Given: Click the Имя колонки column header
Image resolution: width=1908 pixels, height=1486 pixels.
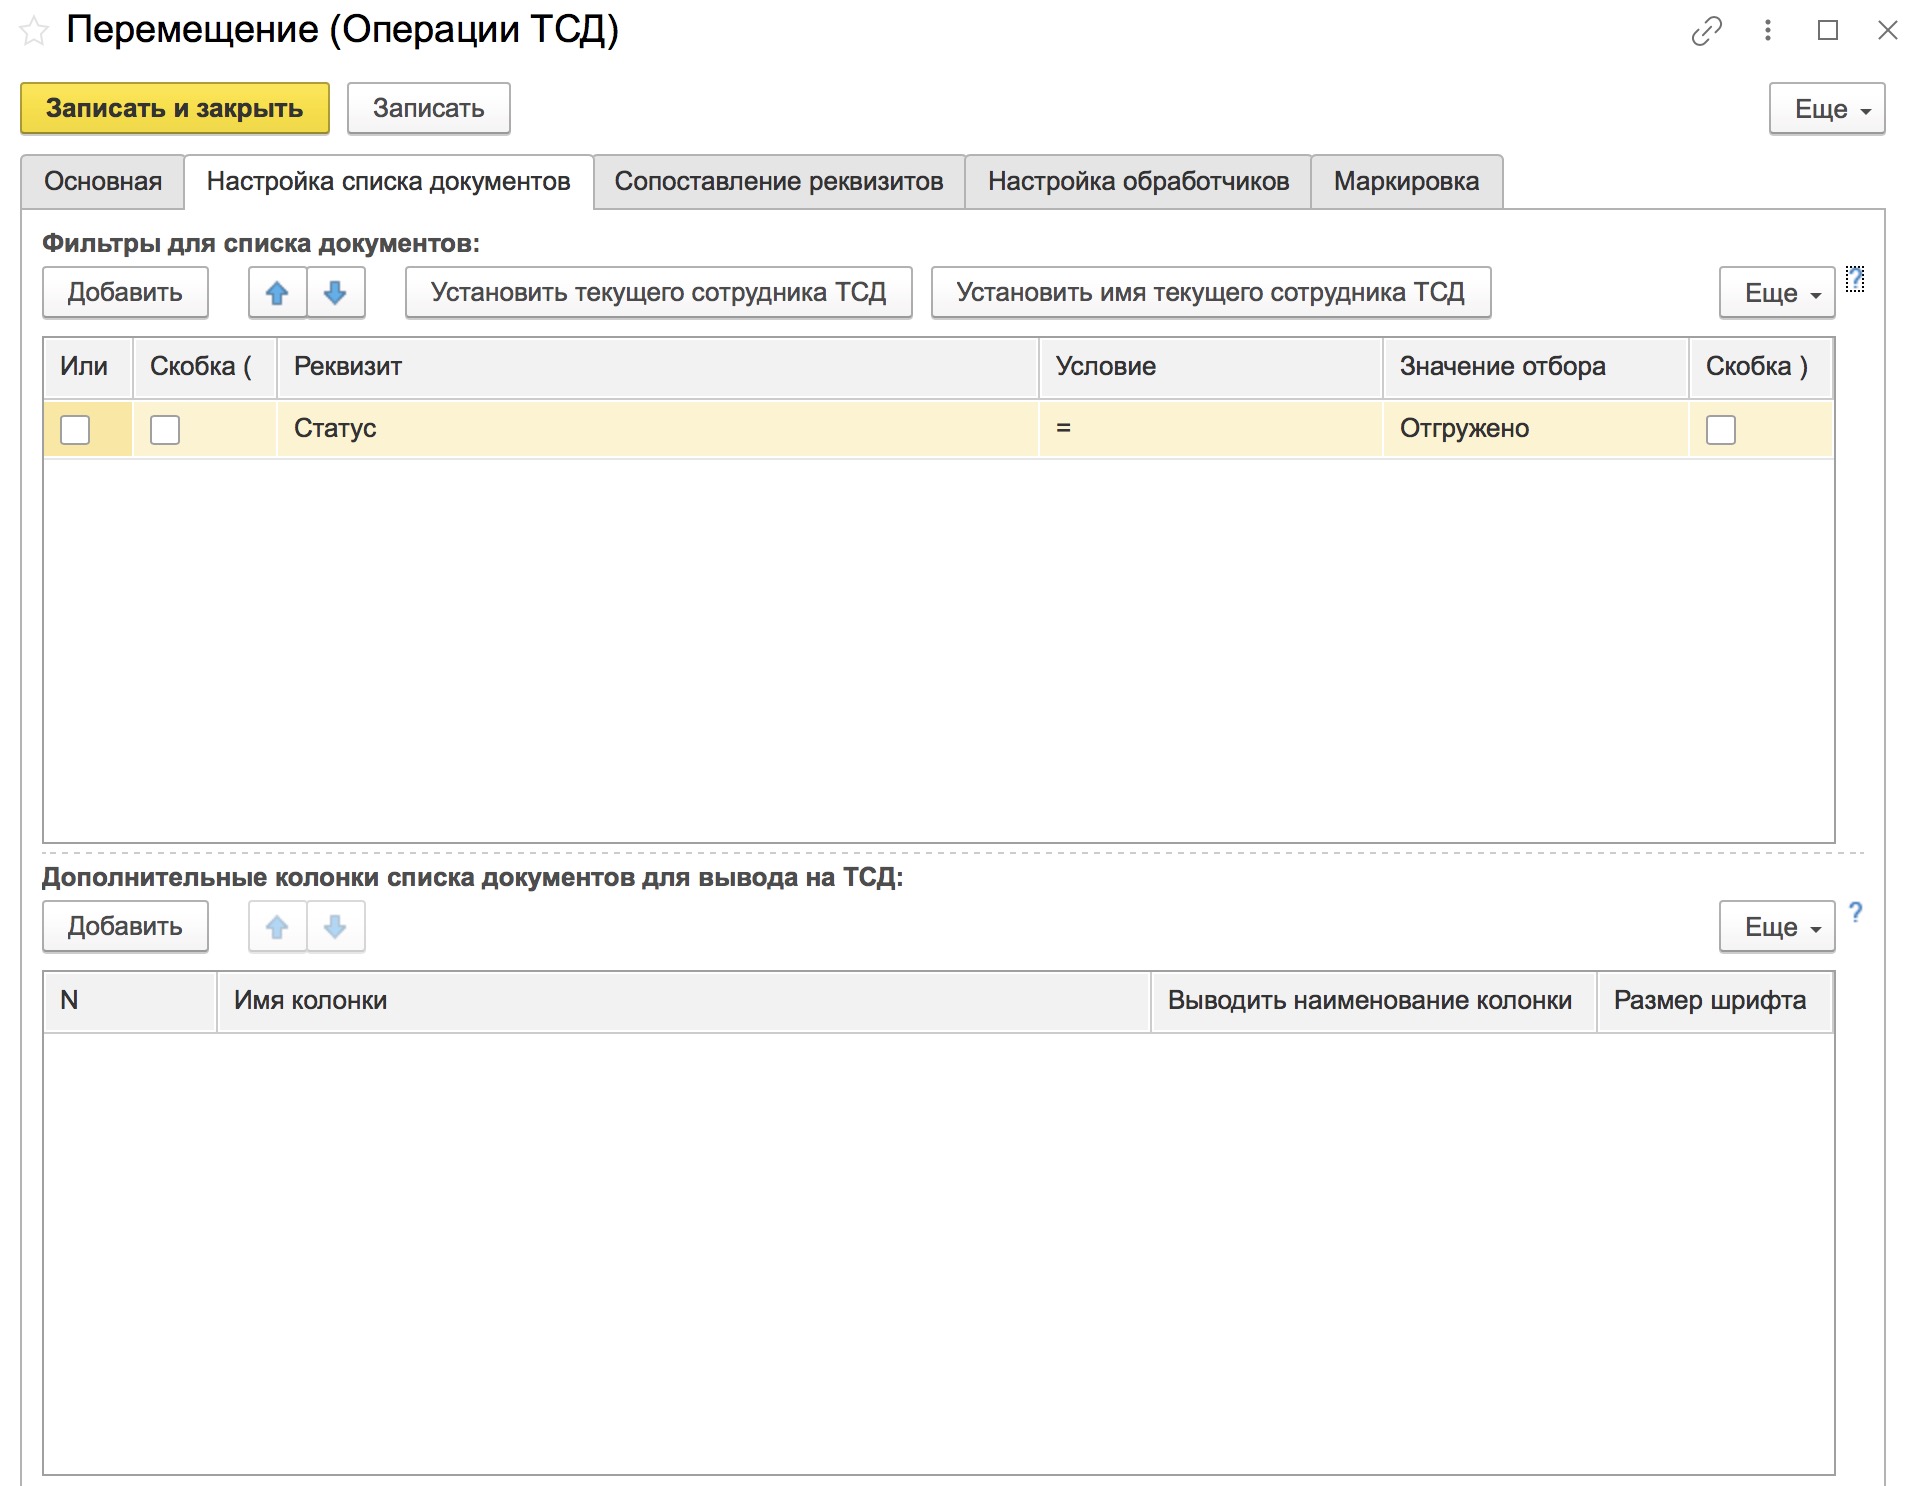Looking at the screenshot, I should coord(683,1001).
